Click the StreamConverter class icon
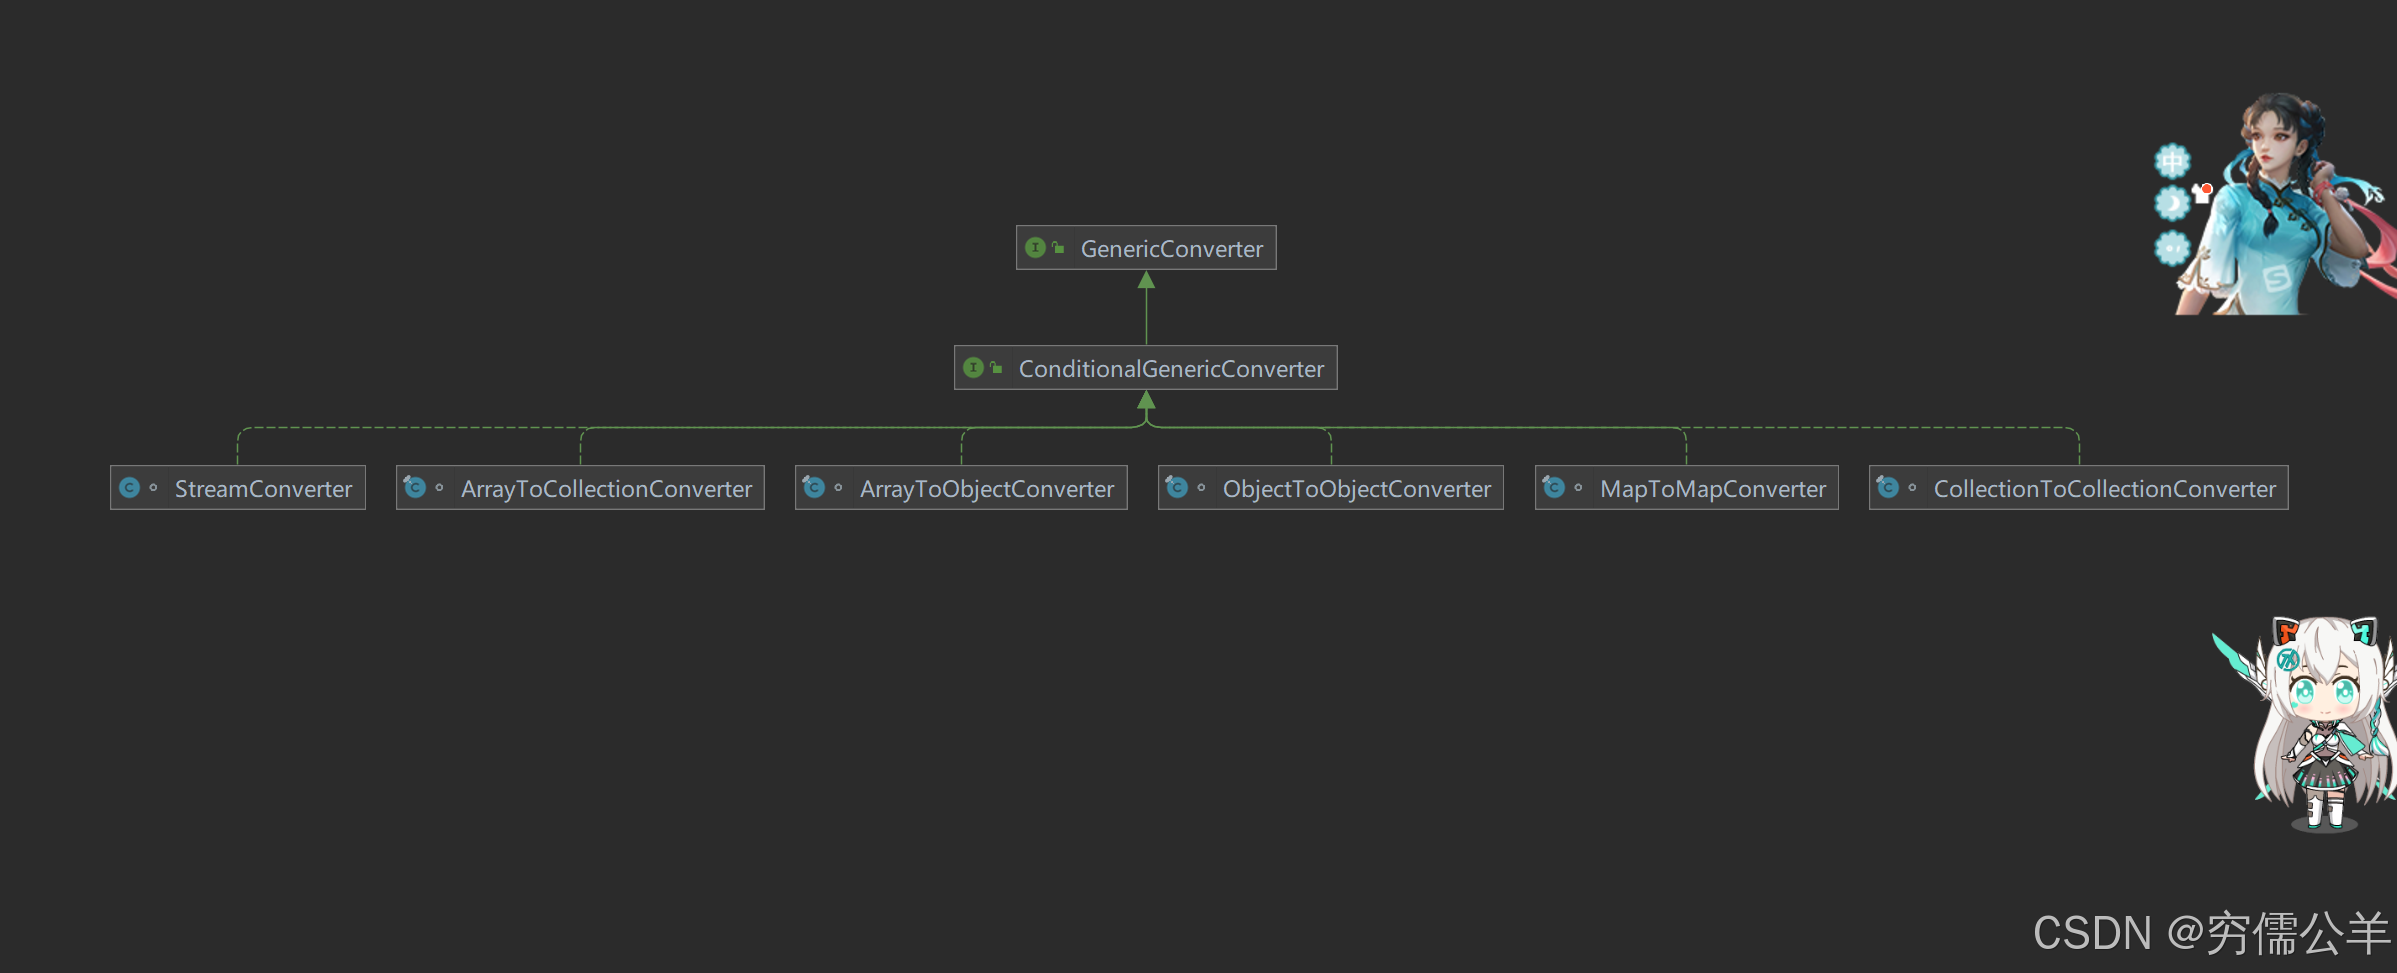 (x=130, y=487)
